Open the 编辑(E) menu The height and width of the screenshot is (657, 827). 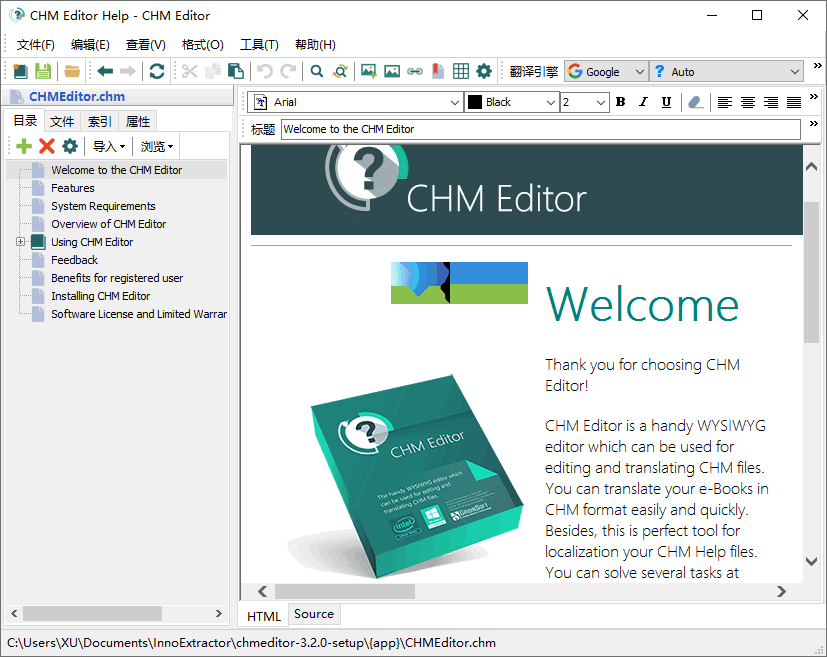pyautogui.click(x=90, y=45)
